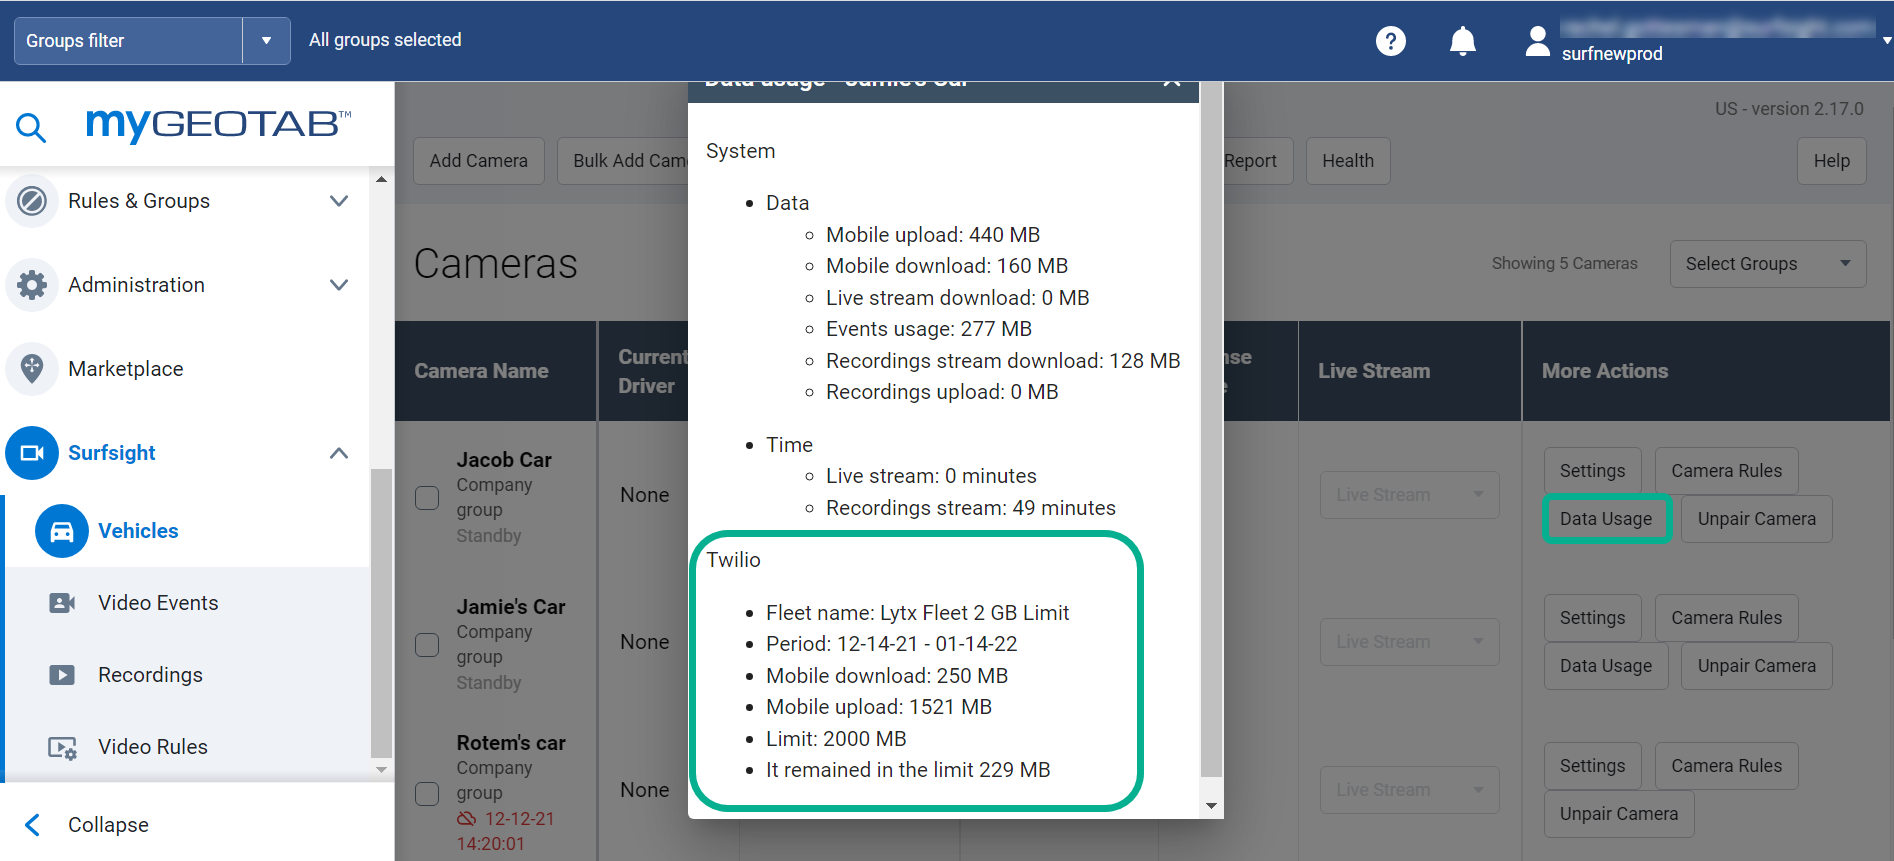Click the myGeotab logo
Screen dimensions: 1894x861
(x=219, y=124)
